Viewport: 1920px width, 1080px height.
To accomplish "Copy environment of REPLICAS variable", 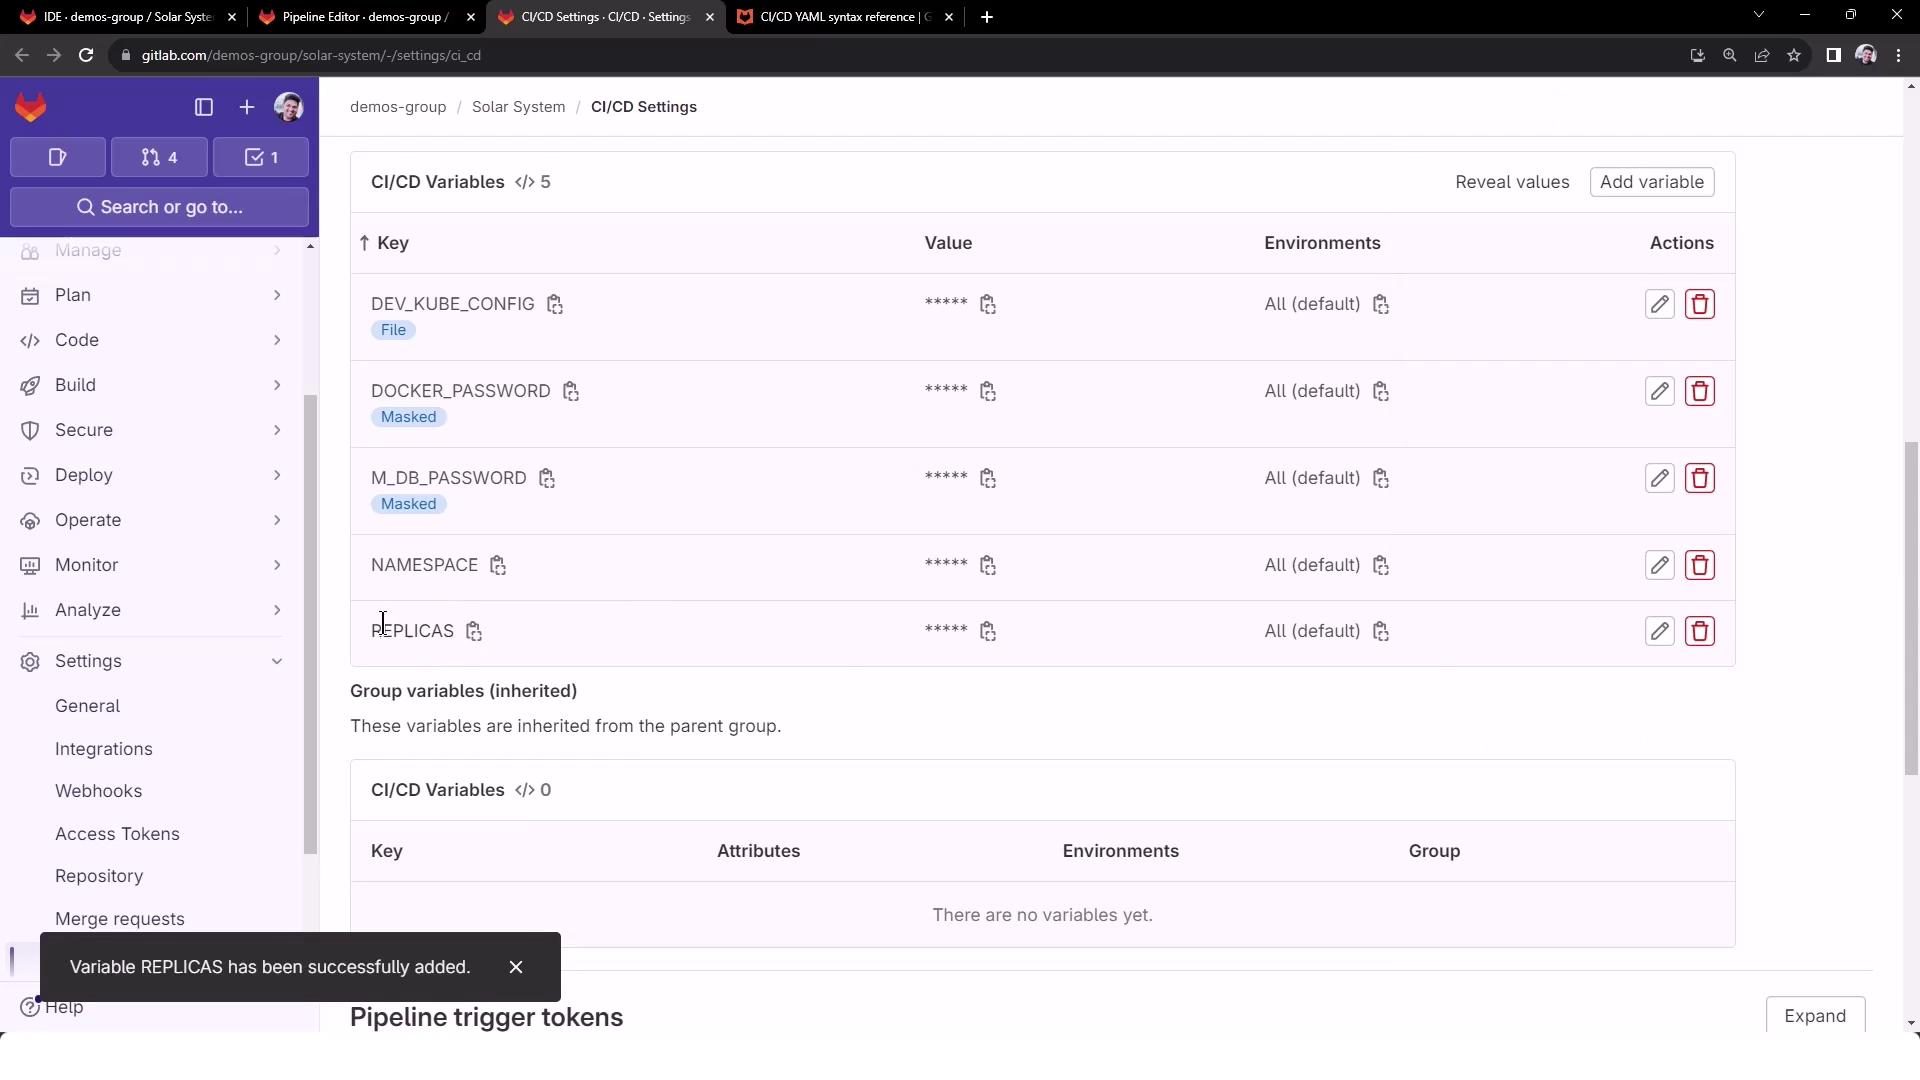I will [1381, 632].
